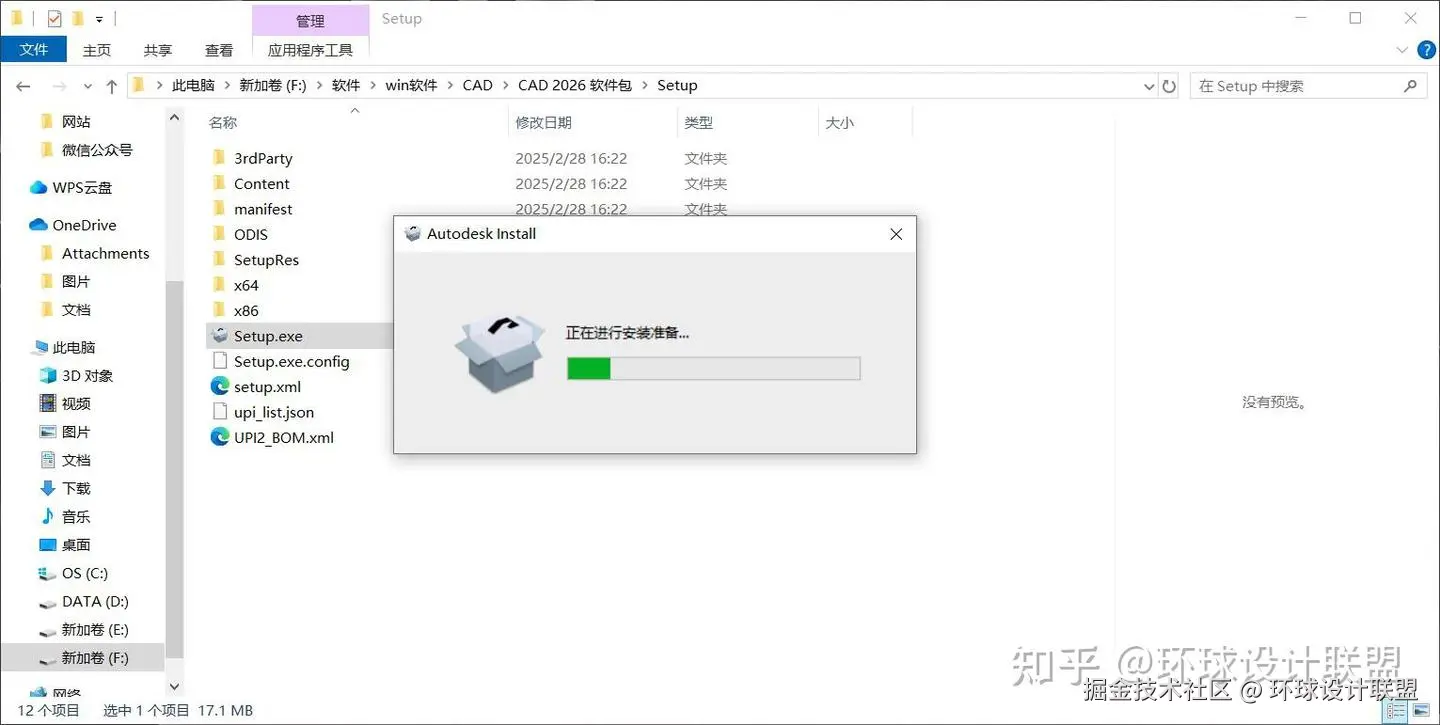Screen dimensions: 1440x725
Task: Open Windows help question mark icon
Action: pyautogui.click(x=1425, y=50)
